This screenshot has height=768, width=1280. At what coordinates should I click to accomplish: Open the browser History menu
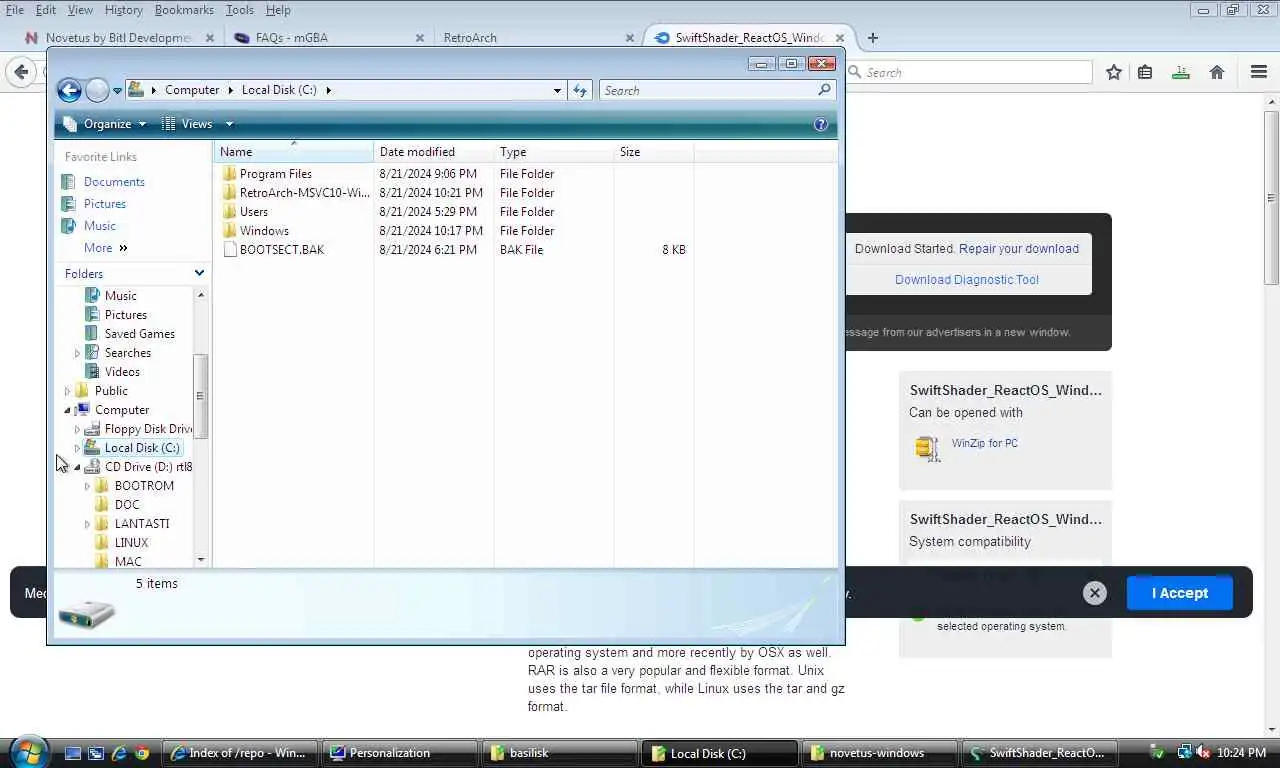click(123, 10)
